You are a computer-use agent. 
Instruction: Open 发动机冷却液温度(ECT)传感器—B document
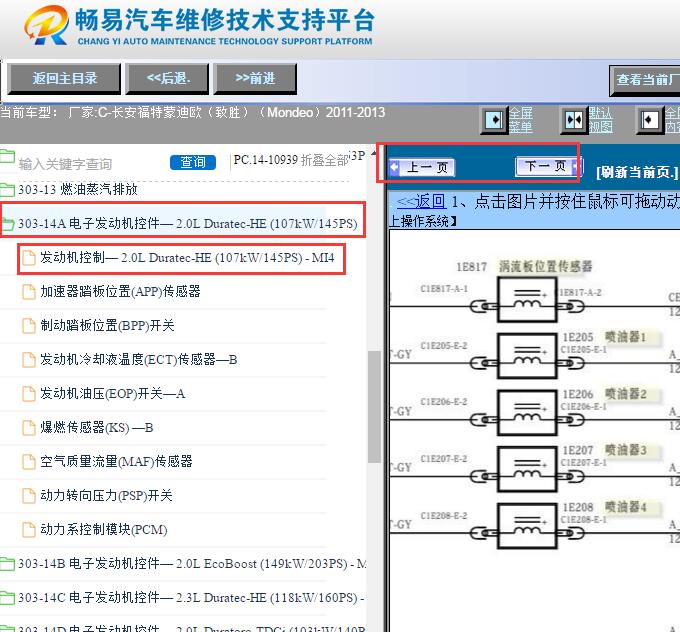[138, 360]
